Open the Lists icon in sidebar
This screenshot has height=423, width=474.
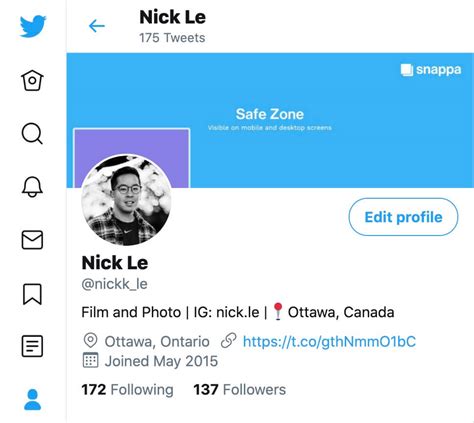click(x=32, y=346)
